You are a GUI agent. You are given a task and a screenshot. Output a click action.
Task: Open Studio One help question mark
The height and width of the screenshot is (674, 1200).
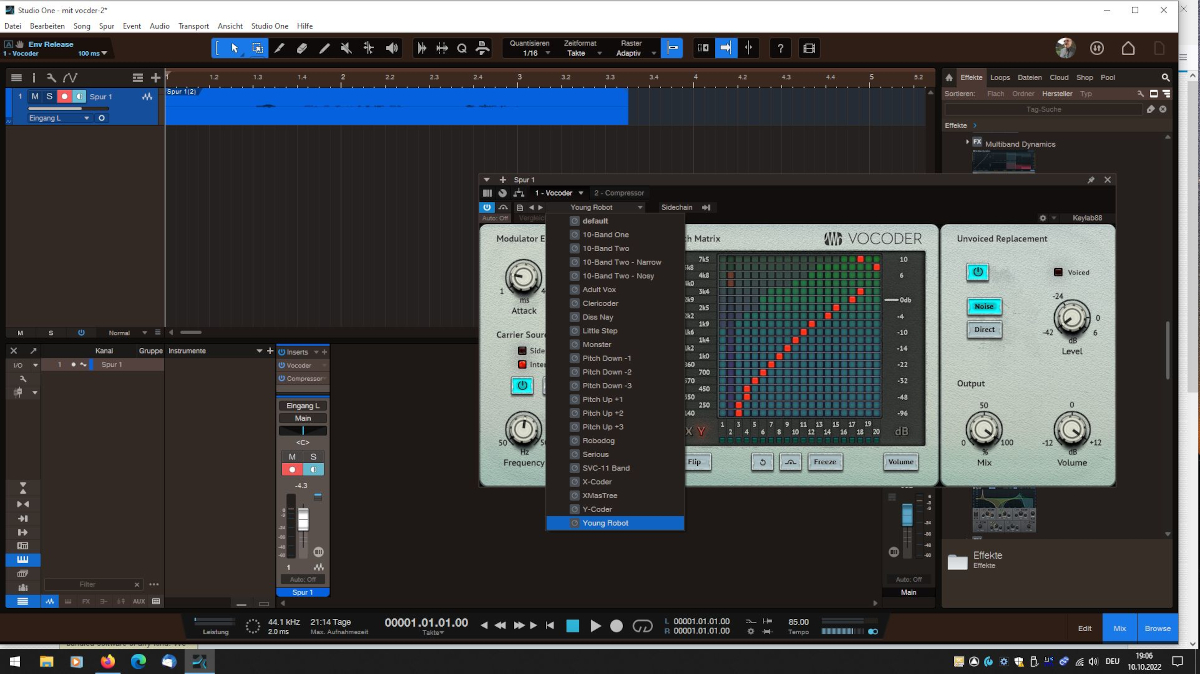(x=781, y=48)
